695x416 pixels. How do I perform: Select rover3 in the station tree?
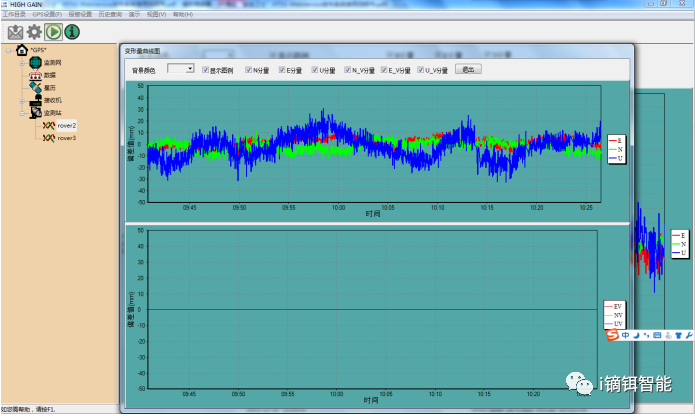coord(66,138)
